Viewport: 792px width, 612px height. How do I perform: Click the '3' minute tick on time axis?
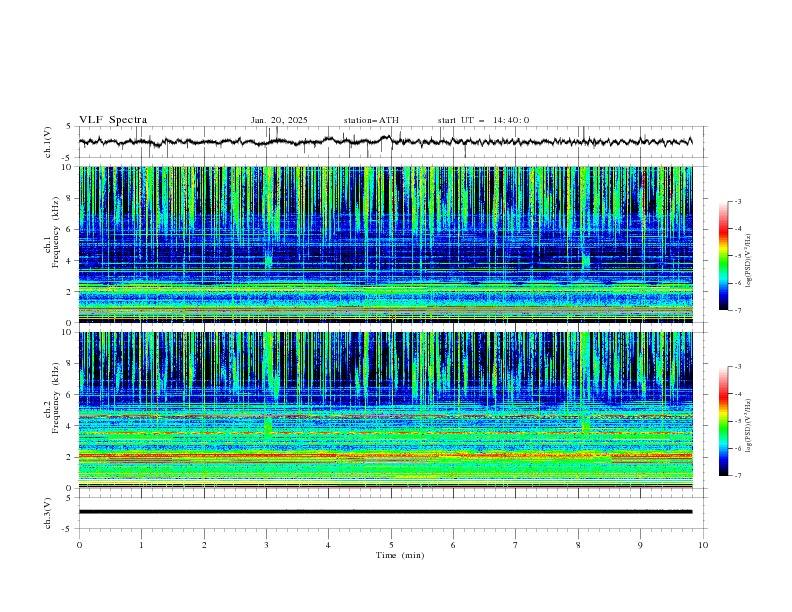tap(266, 545)
